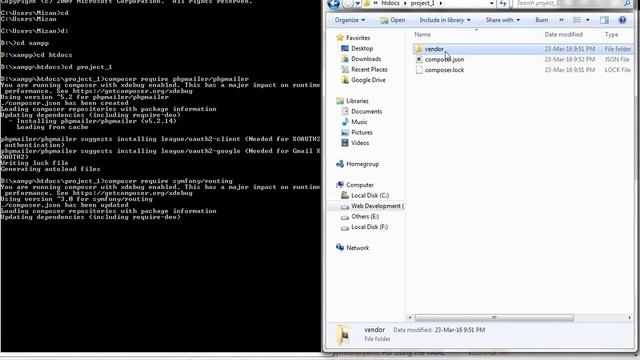Viewport: 640px width, 360px height.
Task: Select the vendor folder name
Action: (x=434, y=49)
